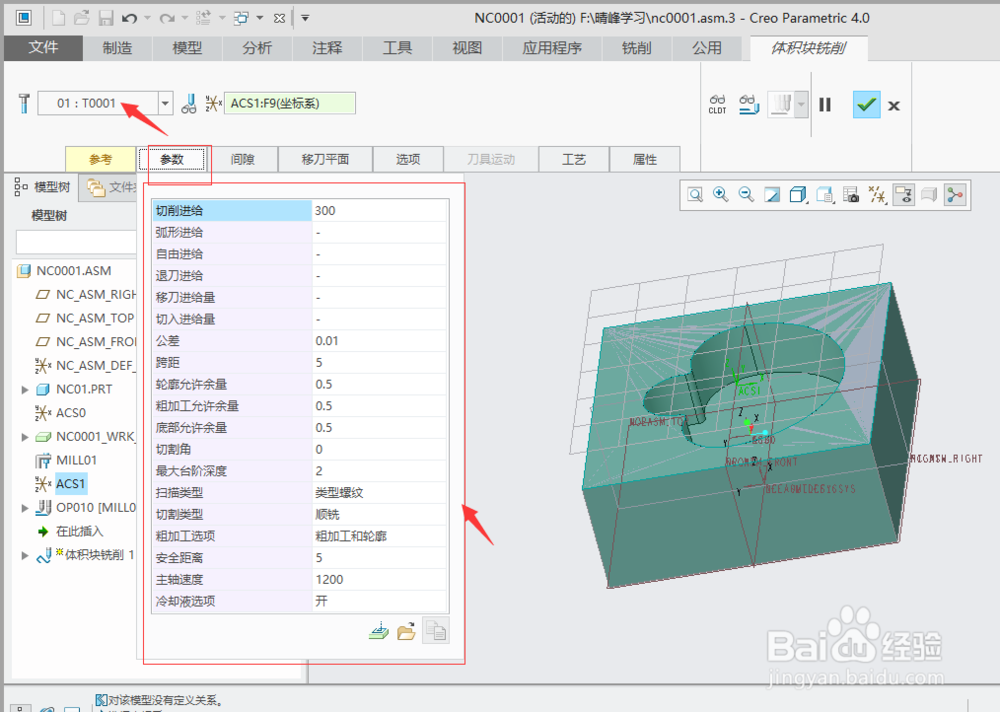The width and height of the screenshot is (1000, 712).
Task: Open the Windows dropdown arrow
Action: pyautogui.click(x=260, y=18)
